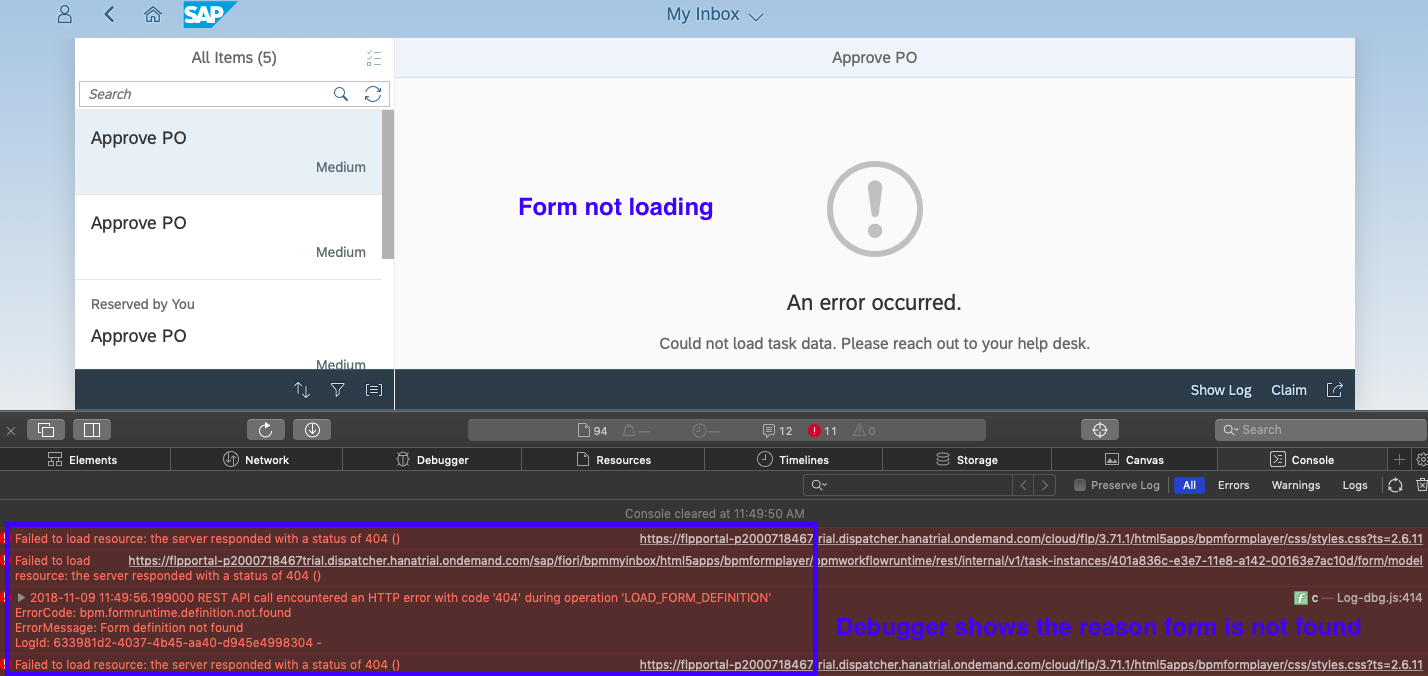This screenshot has height=676, width=1428.
Task: Click the share icon next to Claim
Action: coord(1334,390)
